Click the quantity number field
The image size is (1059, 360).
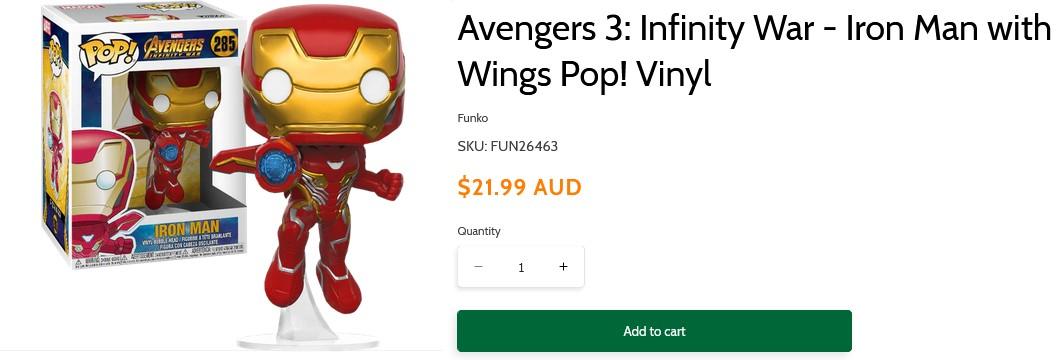pos(521,267)
